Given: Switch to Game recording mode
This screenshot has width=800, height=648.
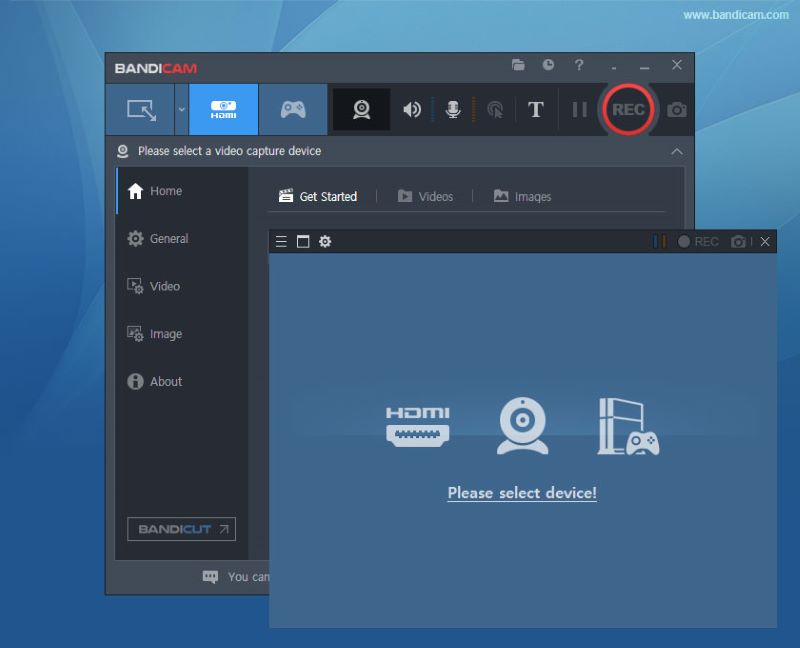Looking at the screenshot, I should [x=293, y=110].
